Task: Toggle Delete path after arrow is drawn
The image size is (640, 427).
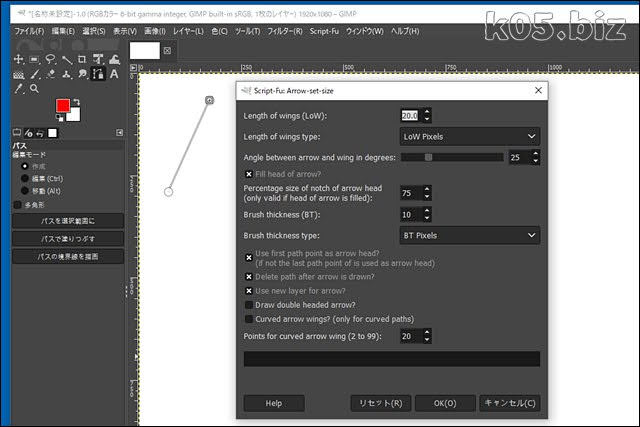Action: click(249, 277)
